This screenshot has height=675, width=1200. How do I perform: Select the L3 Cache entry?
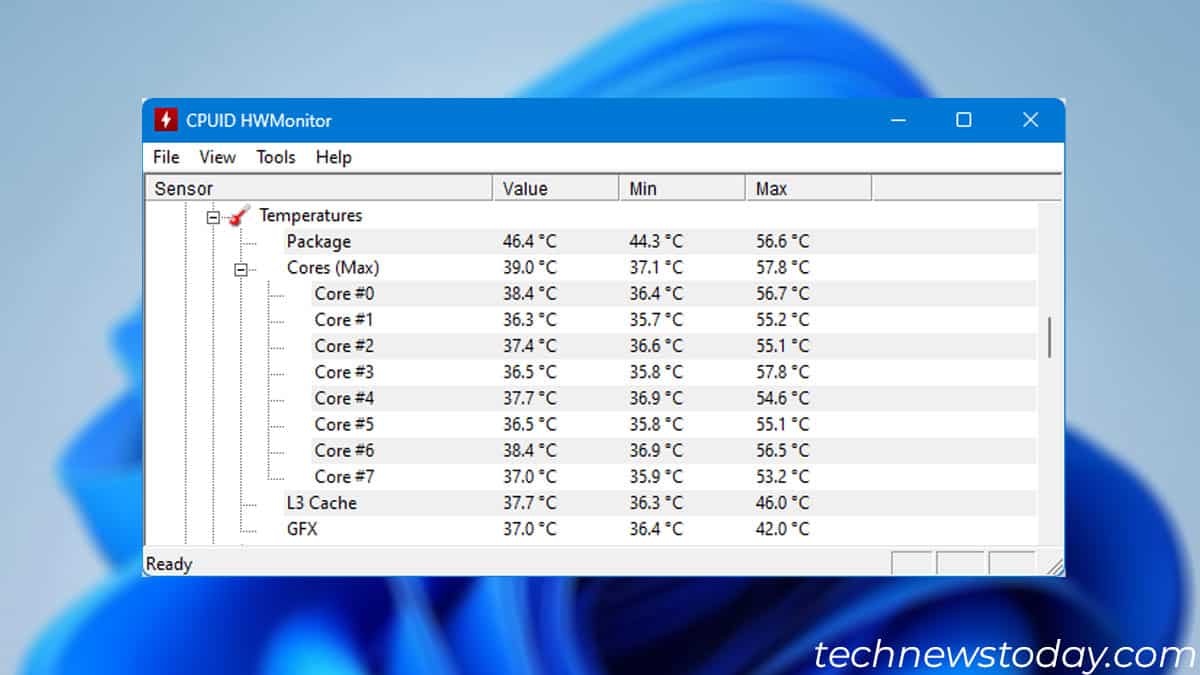pos(322,503)
